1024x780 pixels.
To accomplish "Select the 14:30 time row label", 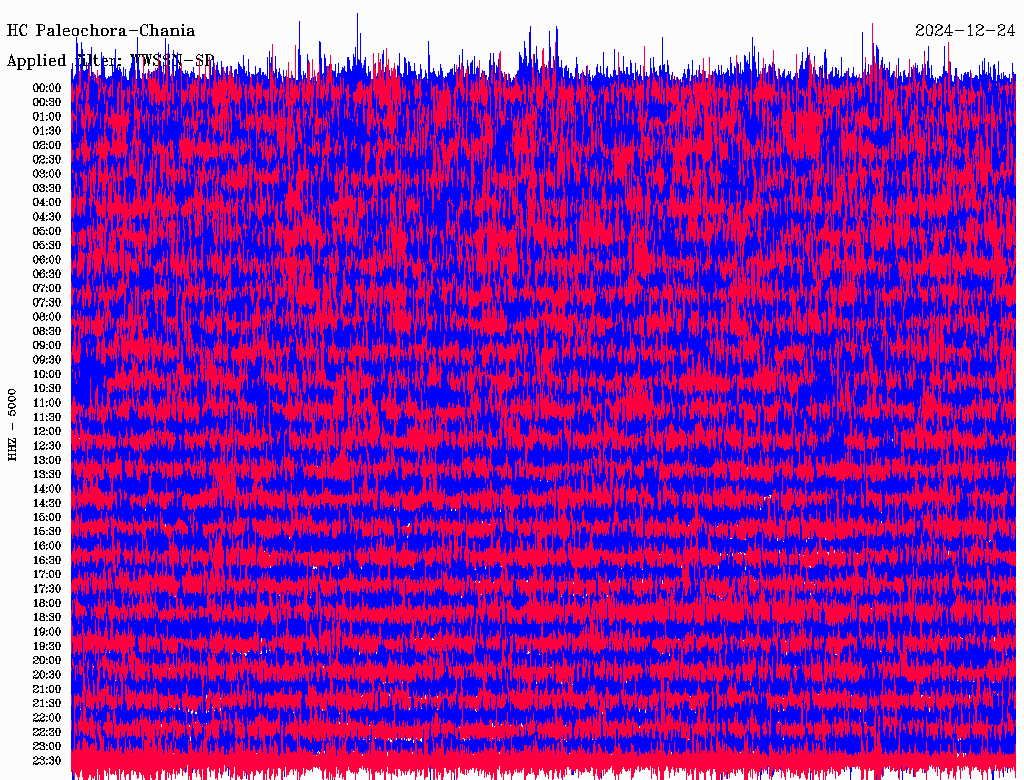I will tap(47, 504).
